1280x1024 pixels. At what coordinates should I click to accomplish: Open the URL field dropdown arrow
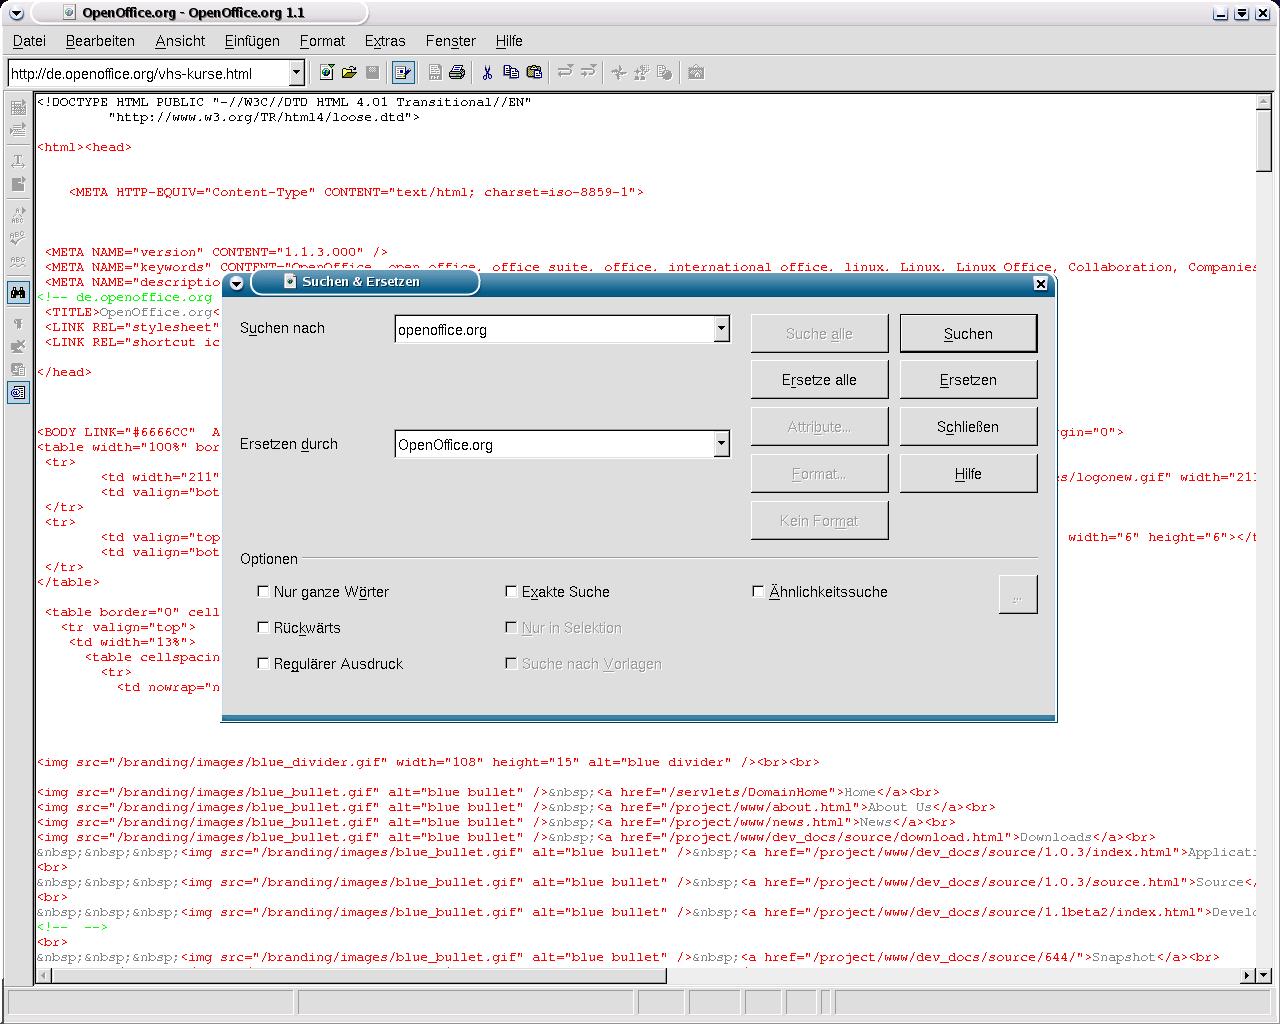(296, 73)
